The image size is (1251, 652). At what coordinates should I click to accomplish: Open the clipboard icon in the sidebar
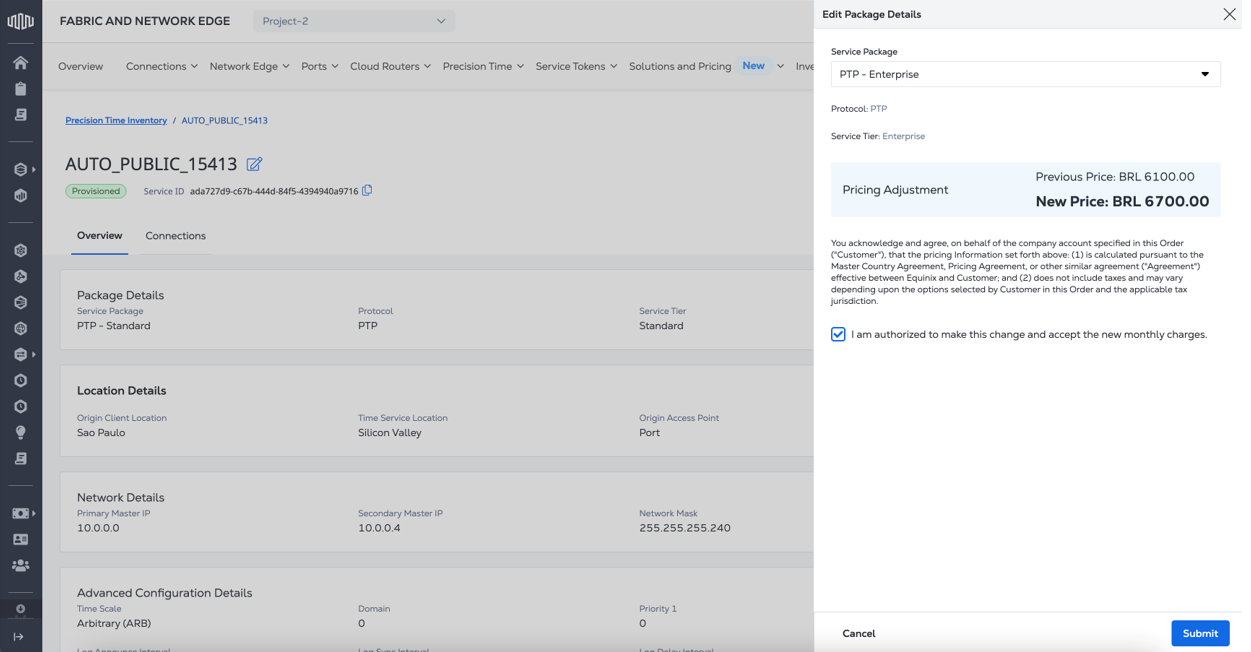click(x=20, y=89)
